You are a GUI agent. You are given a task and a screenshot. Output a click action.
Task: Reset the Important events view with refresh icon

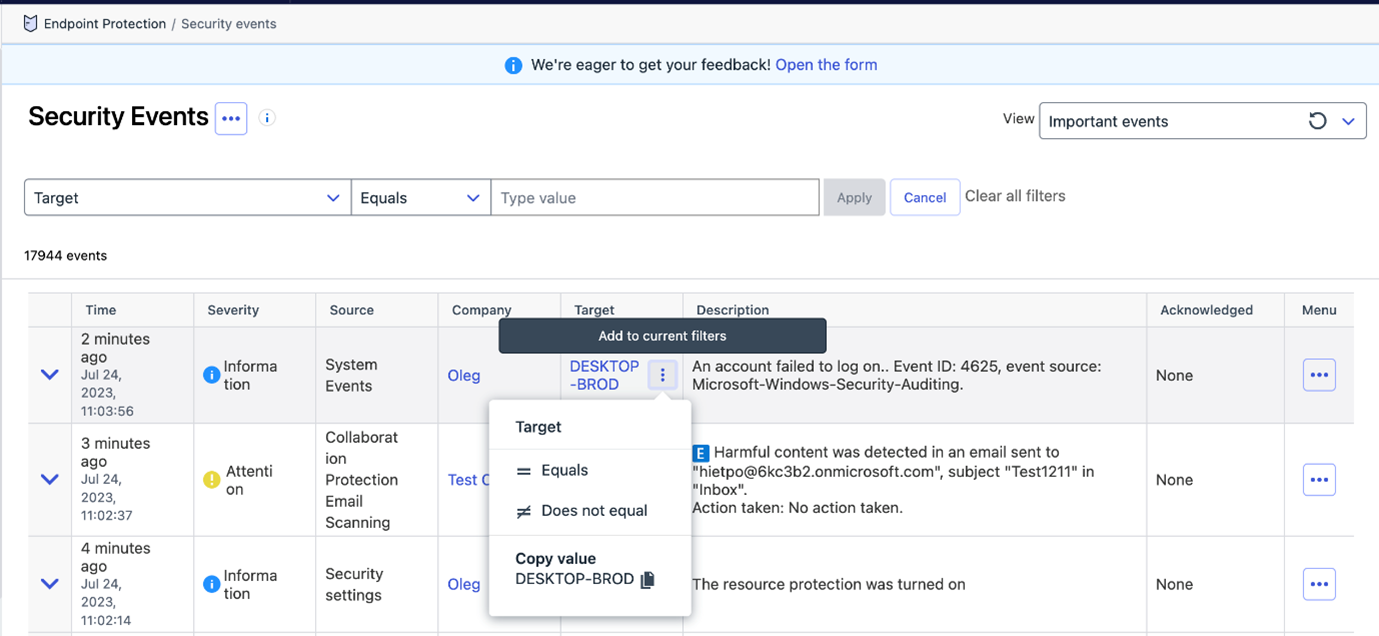(1318, 121)
